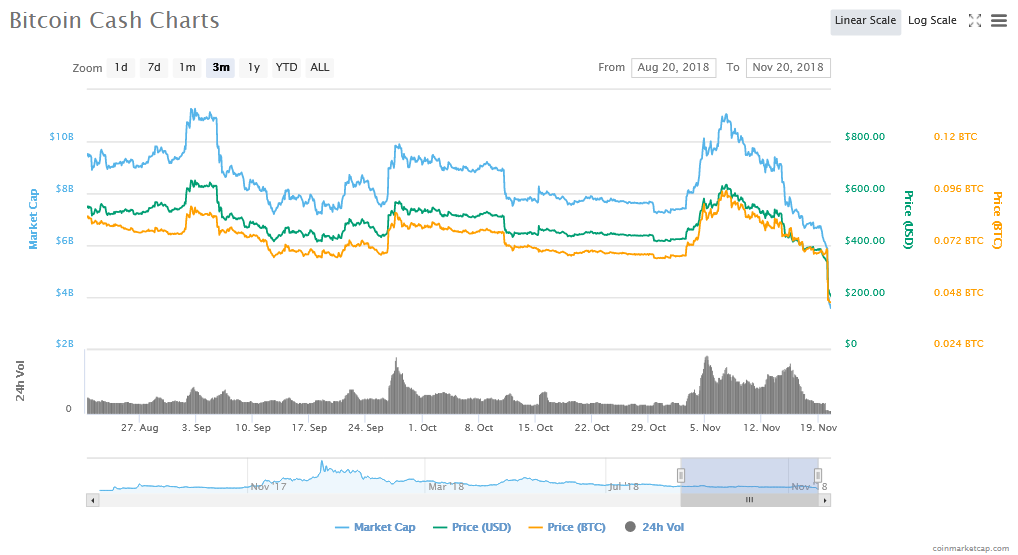Click the 24. Sep date axis label
This screenshot has width=1018, height=555.
(366, 428)
